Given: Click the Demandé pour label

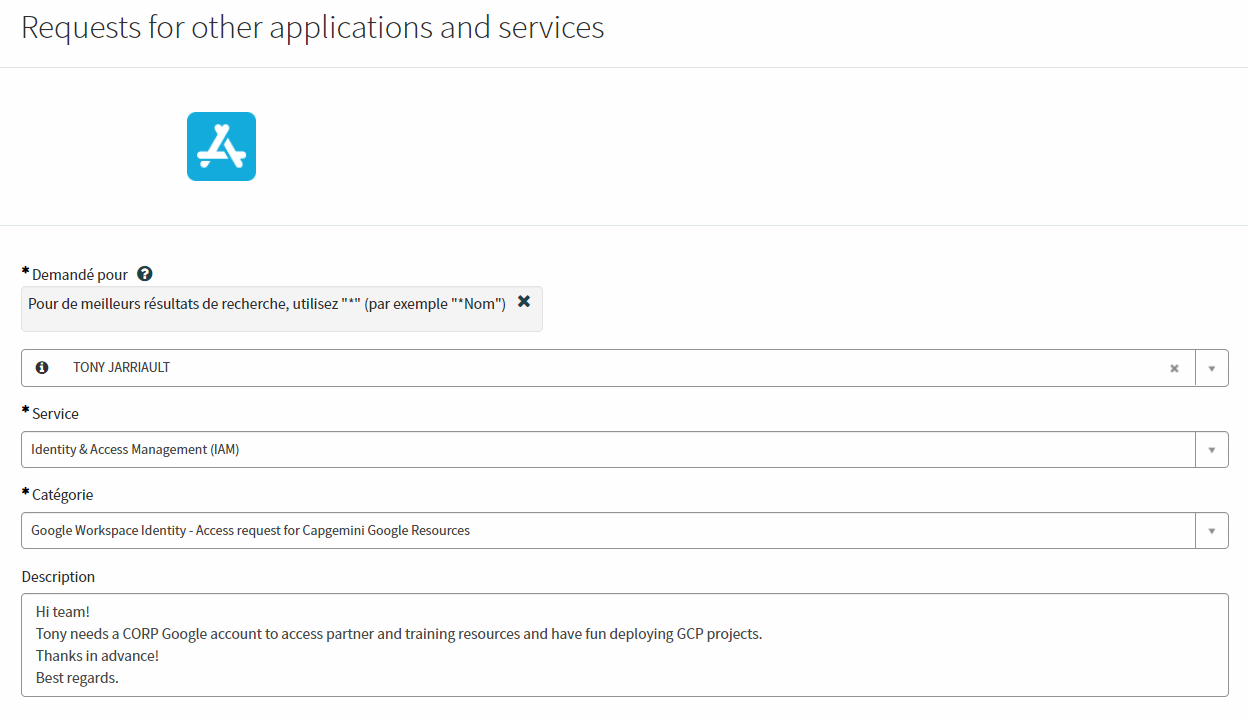Looking at the screenshot, I should coord(80,274).
